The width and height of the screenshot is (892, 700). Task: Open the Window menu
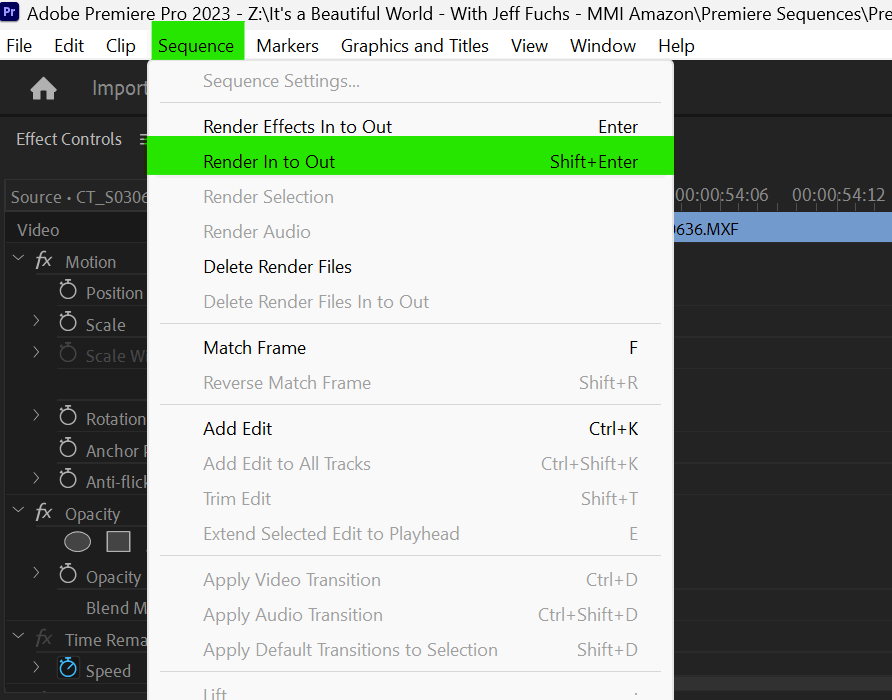pyautogui.click(x=603, y=46)
